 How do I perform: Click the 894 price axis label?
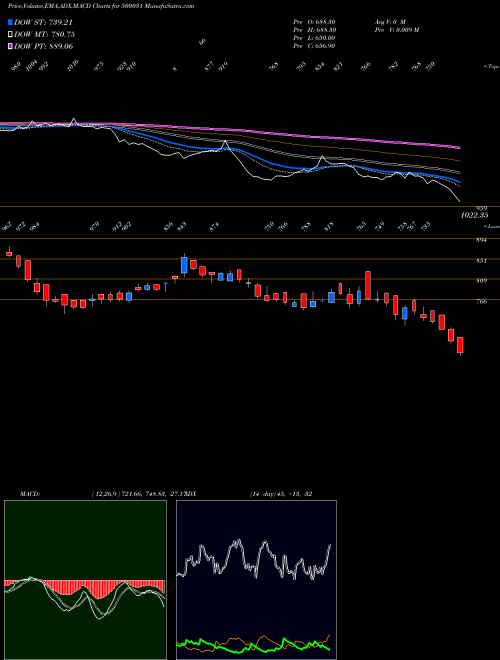coord(481,240)
